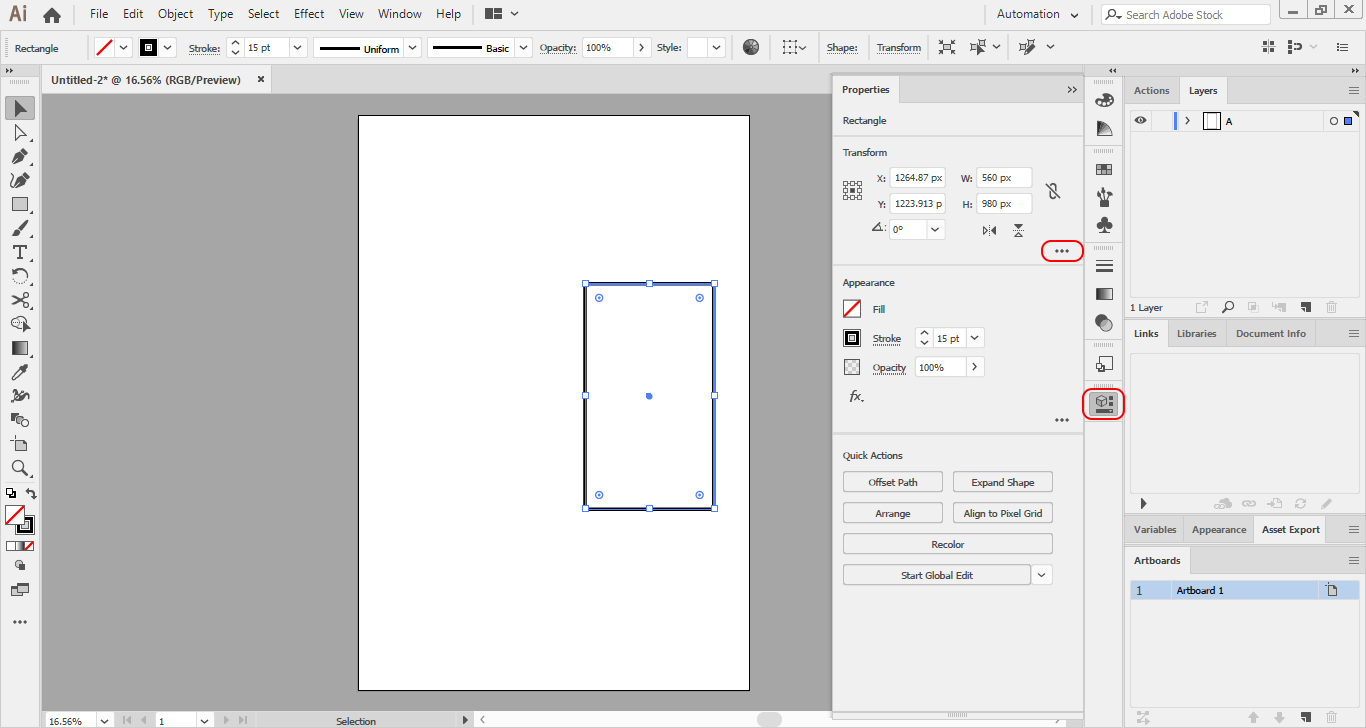This screenshot has width=1366, height=728.
Task: Open the Stroke weight dropdown in control bar
Action: pos(298,47)
